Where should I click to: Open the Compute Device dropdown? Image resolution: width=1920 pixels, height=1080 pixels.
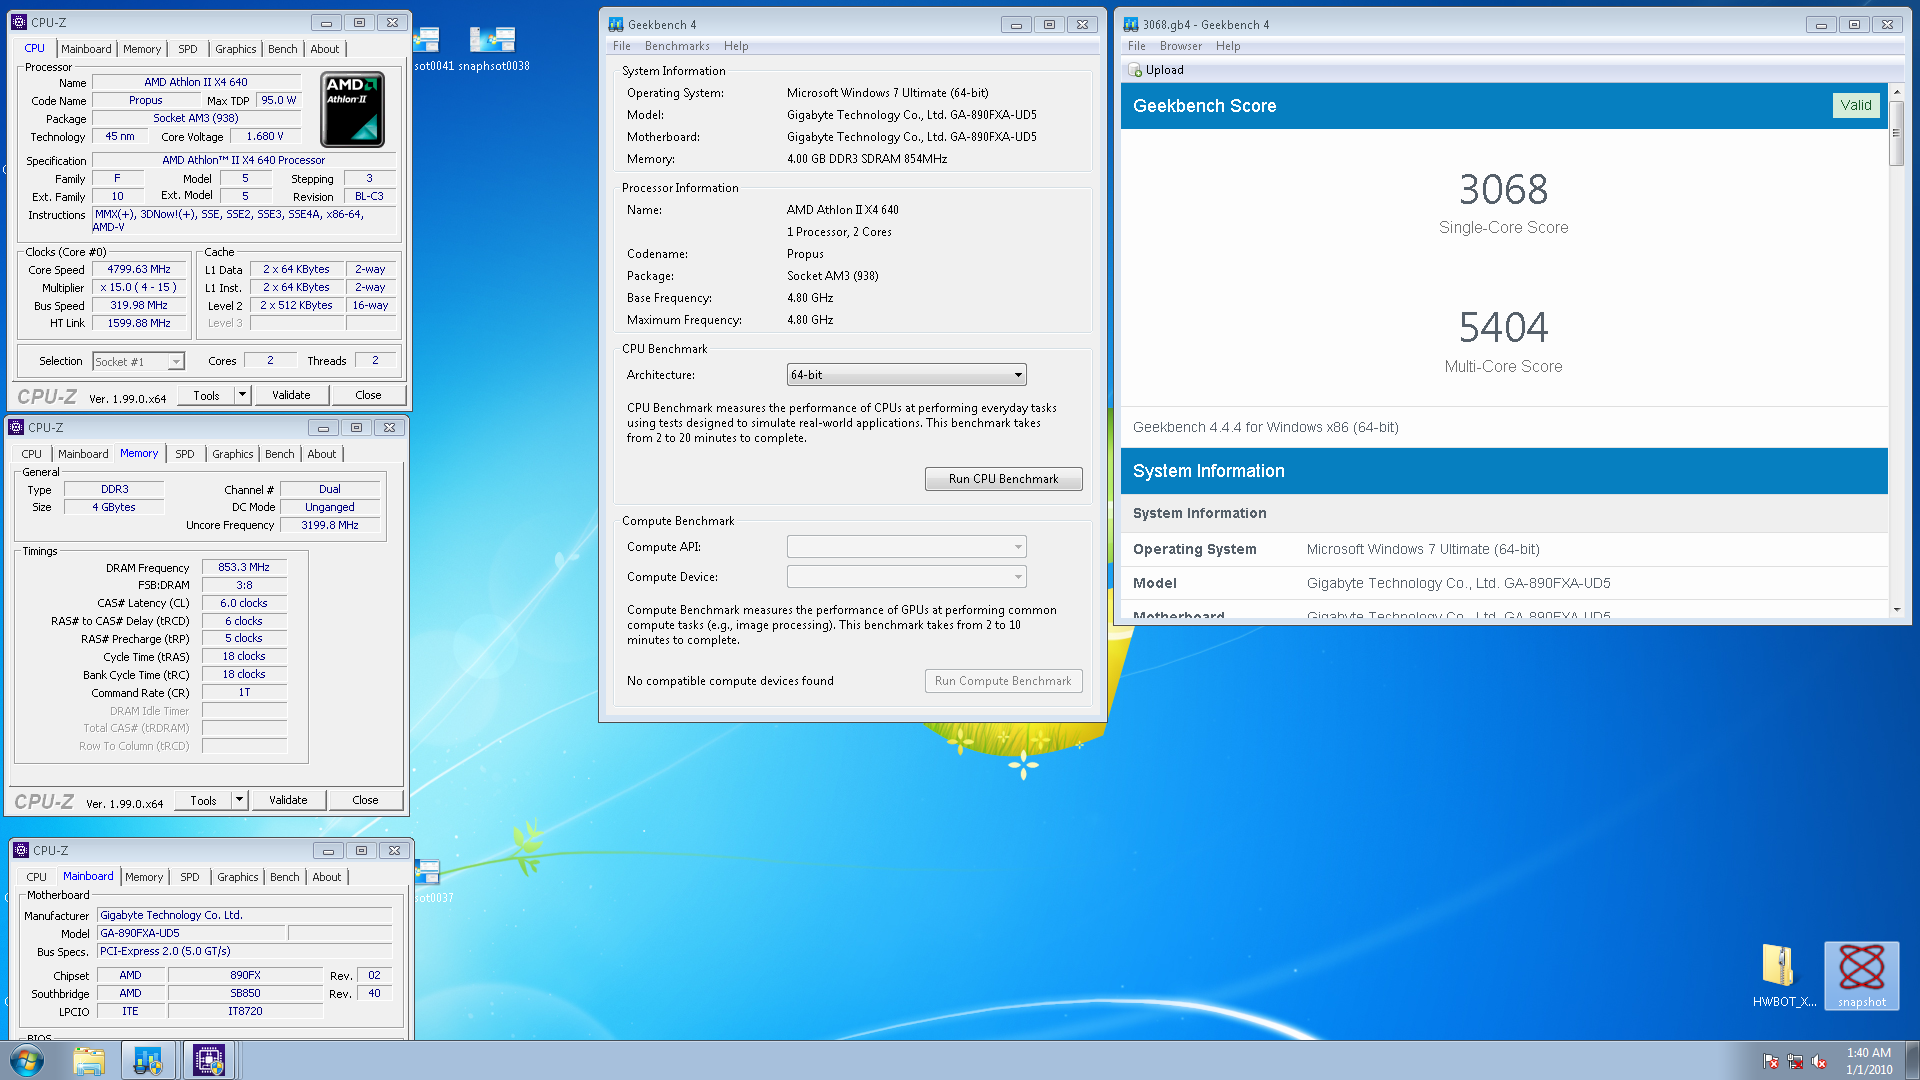[x=906, y=577]
